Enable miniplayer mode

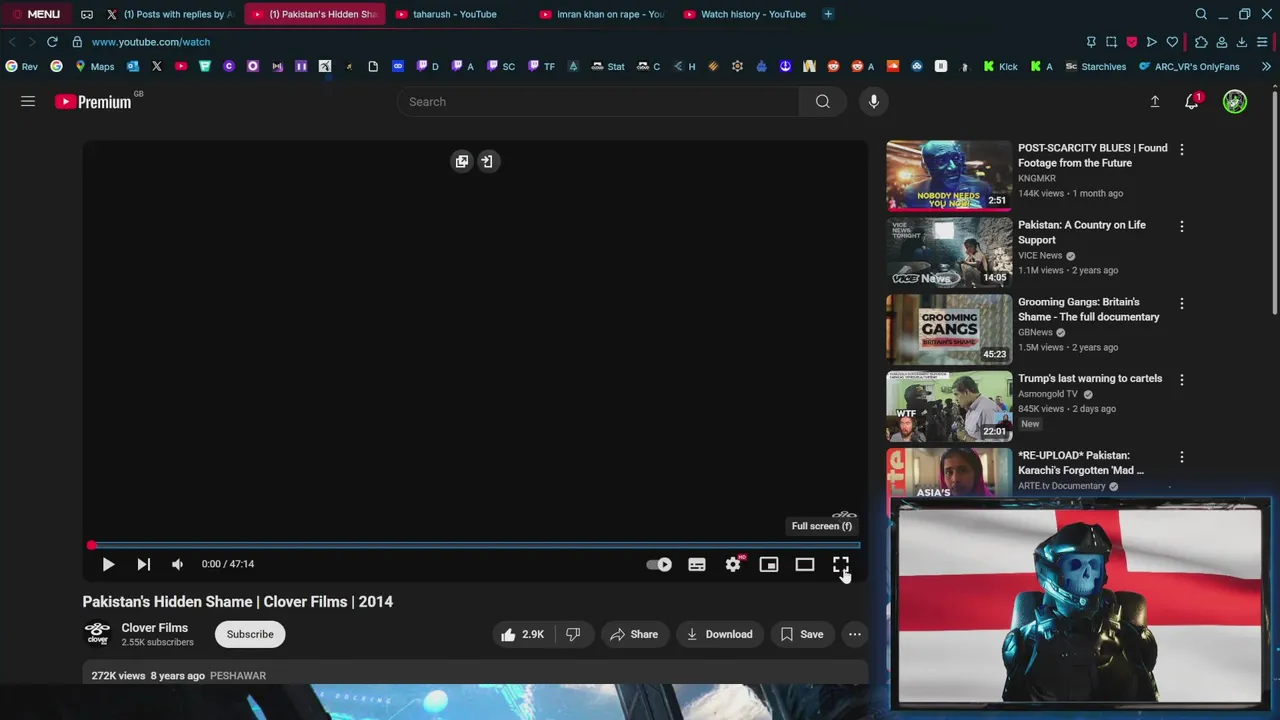click(769, 564)
